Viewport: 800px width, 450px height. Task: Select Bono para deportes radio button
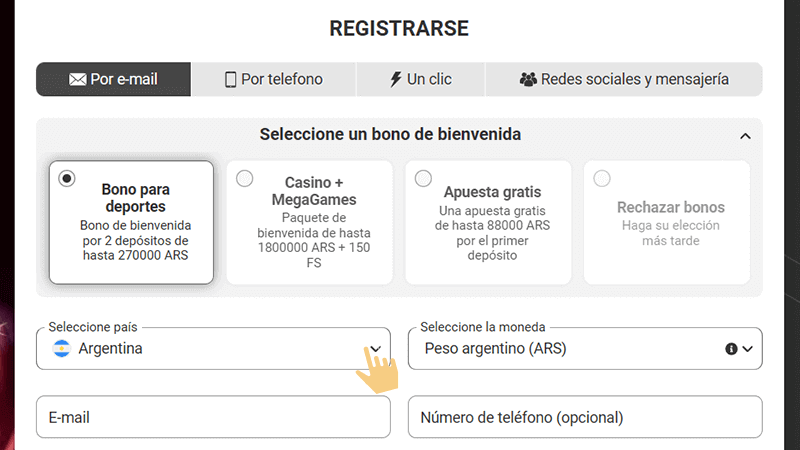click(67, 179)
